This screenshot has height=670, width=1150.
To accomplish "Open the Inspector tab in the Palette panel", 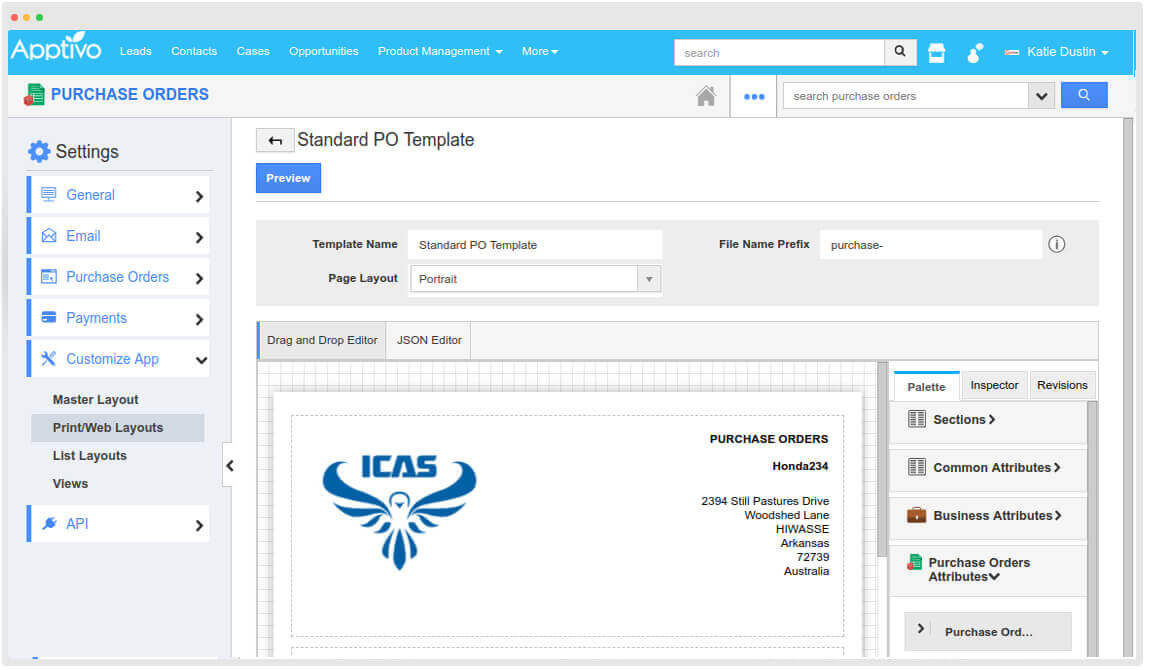I will 994,384.
